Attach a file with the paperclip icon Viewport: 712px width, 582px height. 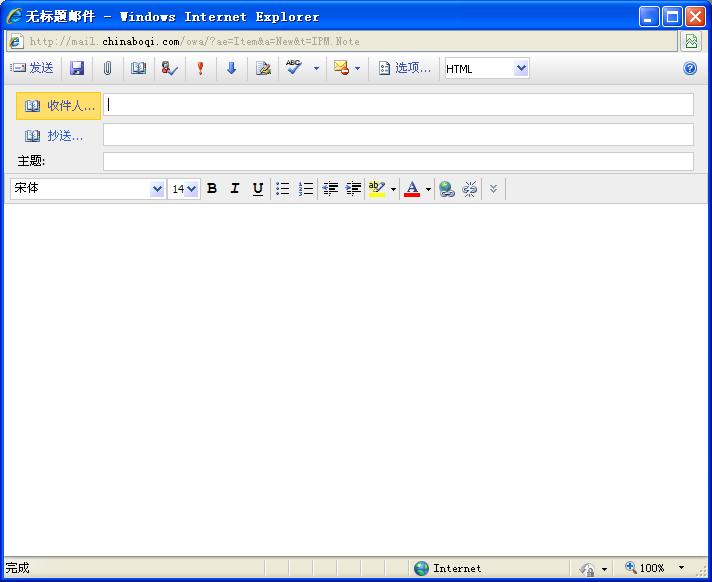pos(107,69)
